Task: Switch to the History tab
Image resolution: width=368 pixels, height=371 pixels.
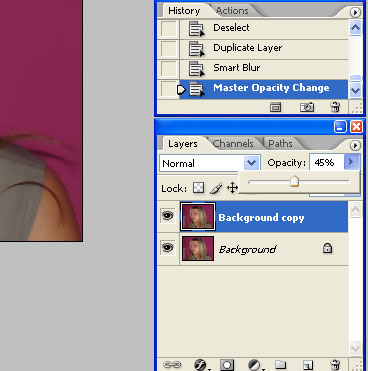Action: [x=184, y=11]
